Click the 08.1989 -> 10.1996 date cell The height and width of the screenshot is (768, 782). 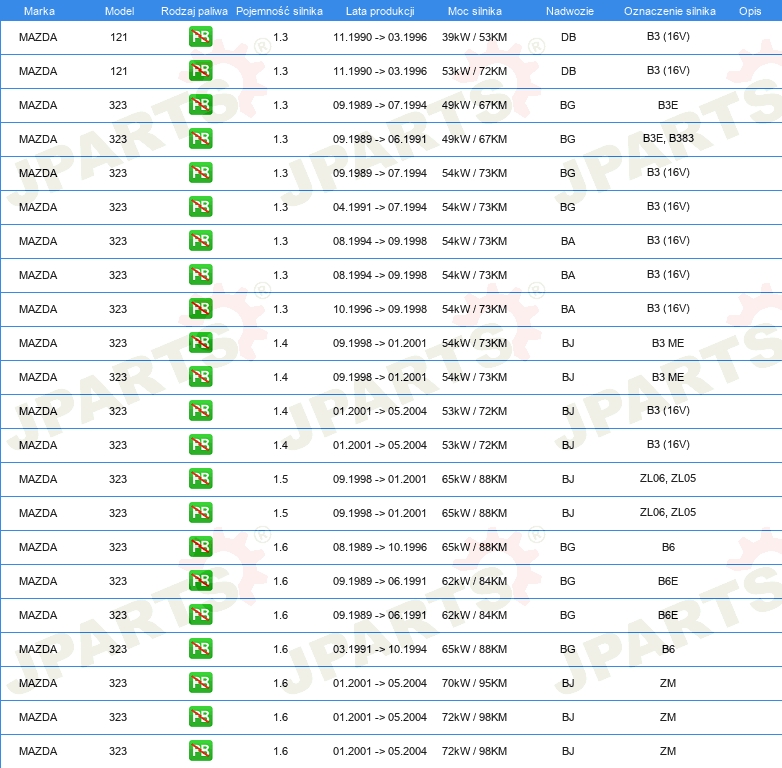pyautogui.click(x=380, y=547)
